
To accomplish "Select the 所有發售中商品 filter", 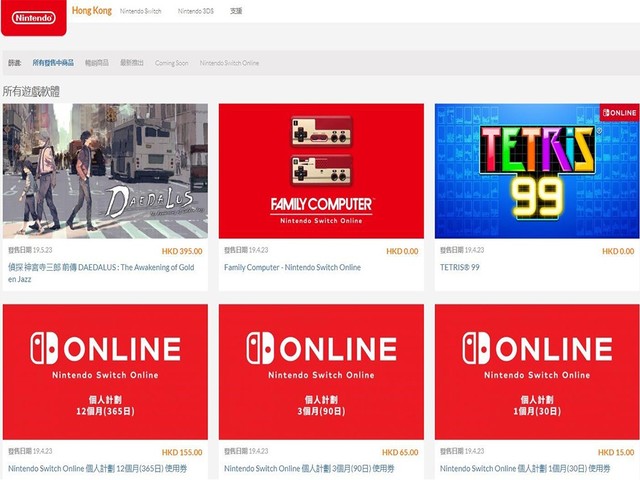I will [x=53, y=62].
